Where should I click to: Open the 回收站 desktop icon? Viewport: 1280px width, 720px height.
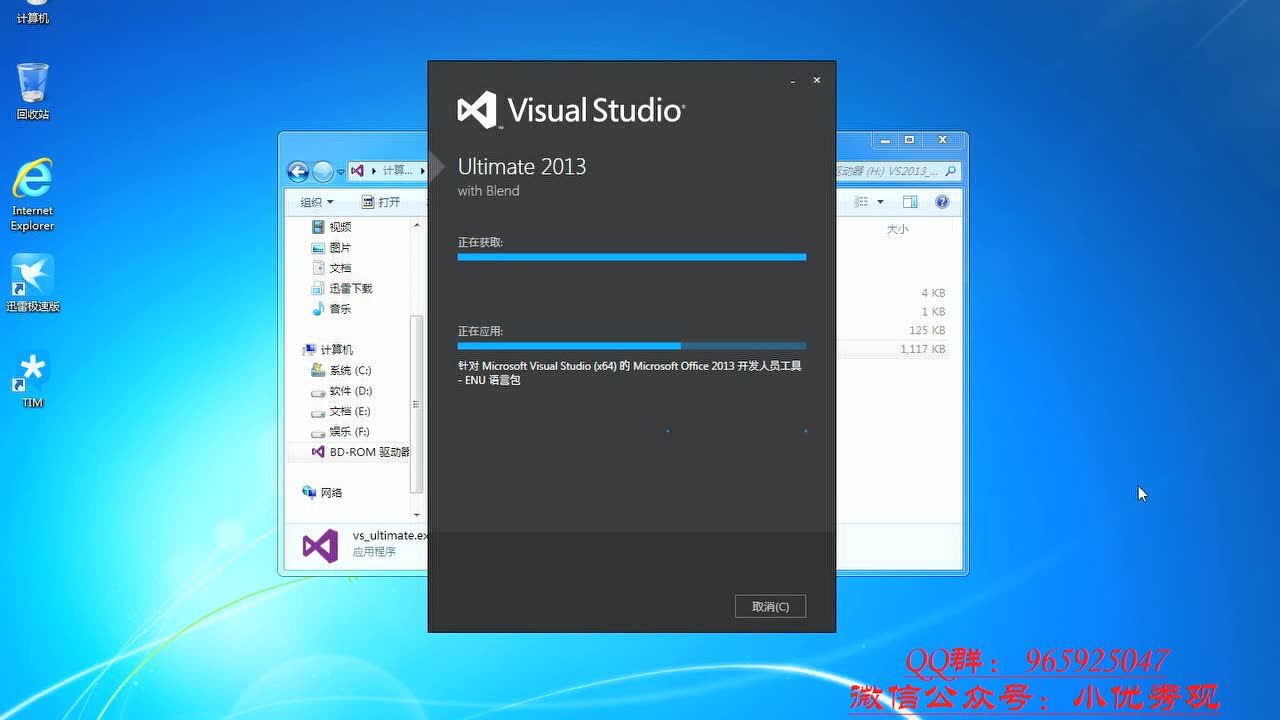[32, 85]
